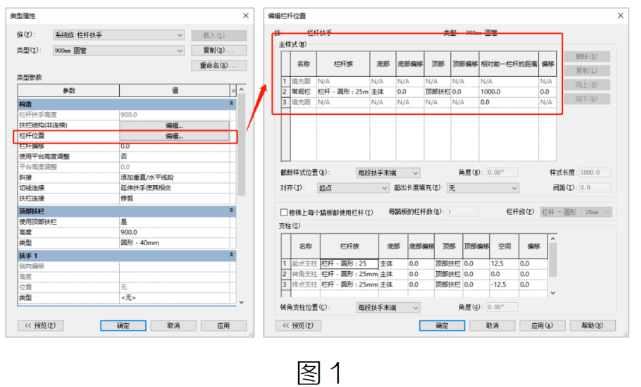Click the 值 column header

click(x=175, y=90)
